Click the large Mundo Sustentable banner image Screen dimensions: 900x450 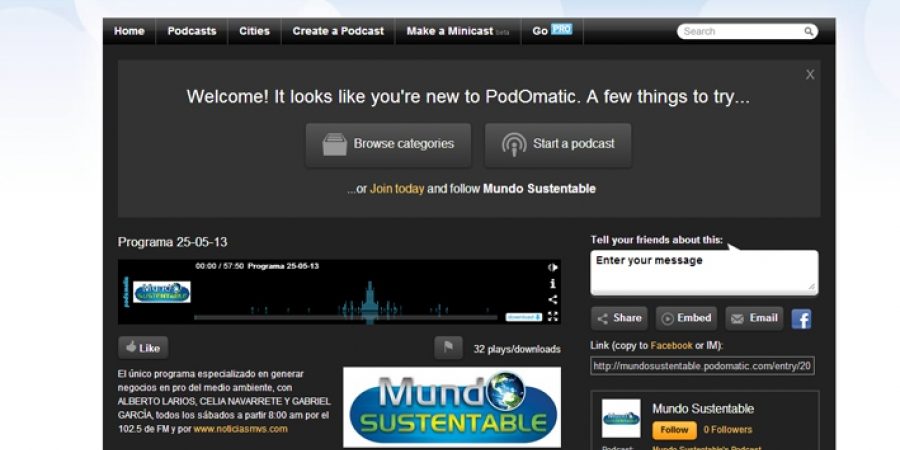pyautogui.click(x=452, y=407)
